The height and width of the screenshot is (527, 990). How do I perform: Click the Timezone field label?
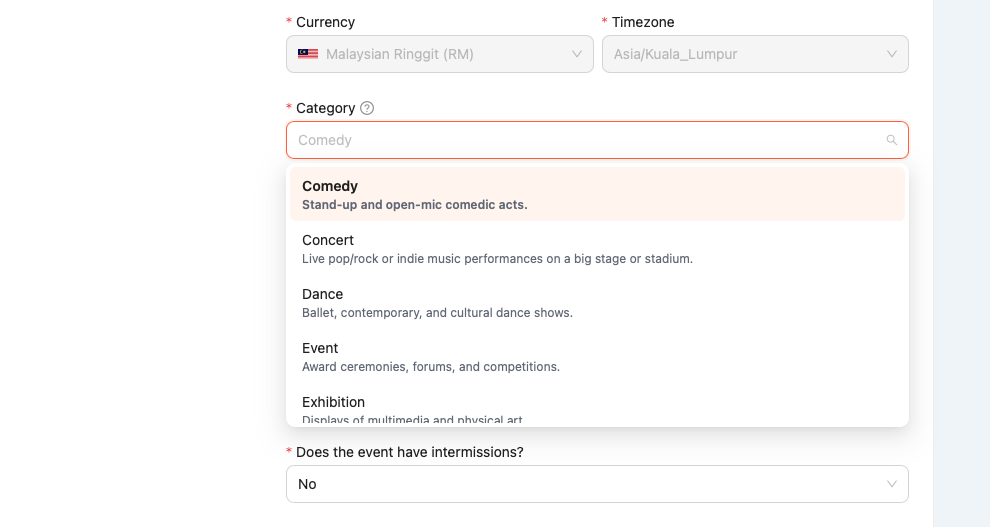pyautogui.click(x=644, y=22)
